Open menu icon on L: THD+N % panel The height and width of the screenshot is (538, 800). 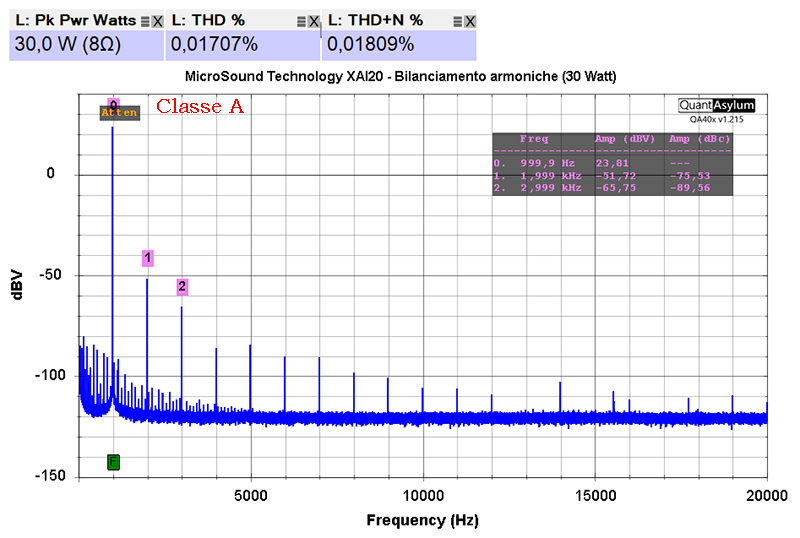tap(458, 21)
